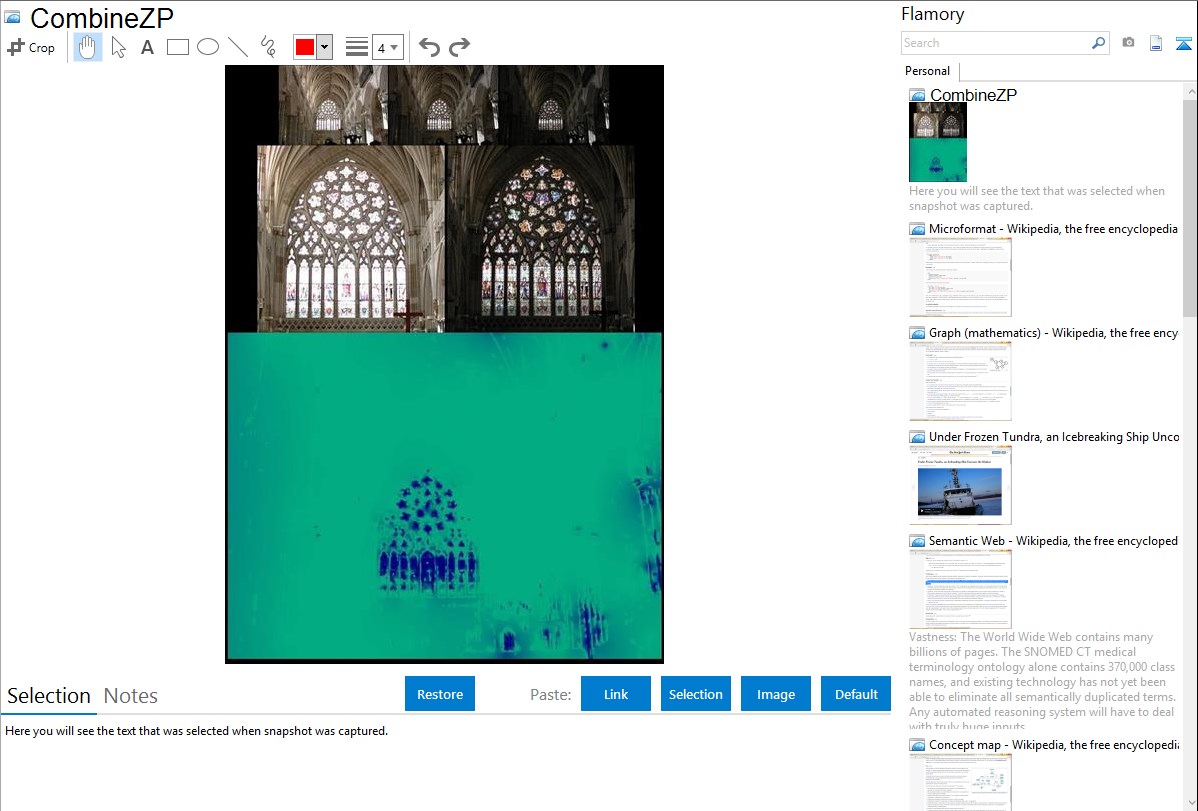Click the Image paste button
This screenshot has height=811, width=1198.
(x=775, y=694)
